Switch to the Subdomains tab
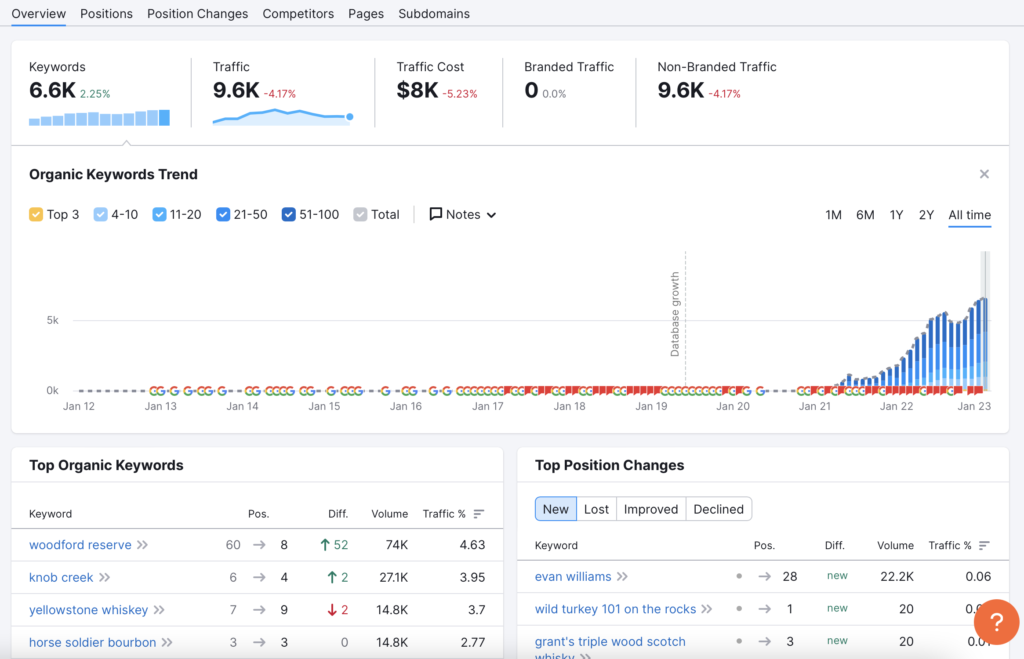The height and width of the screenshot is (659, 1024). click(434, 14)
